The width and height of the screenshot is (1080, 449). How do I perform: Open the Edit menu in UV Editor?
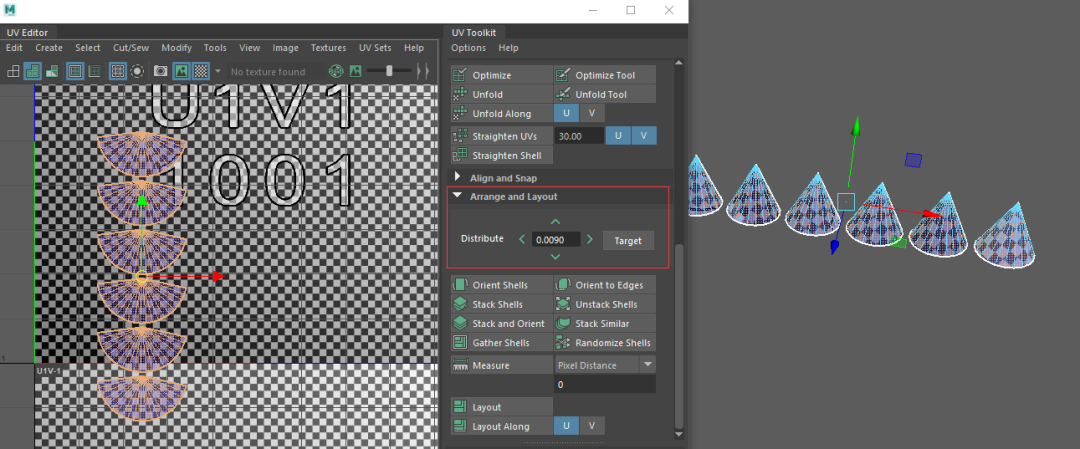pos(14,48)
